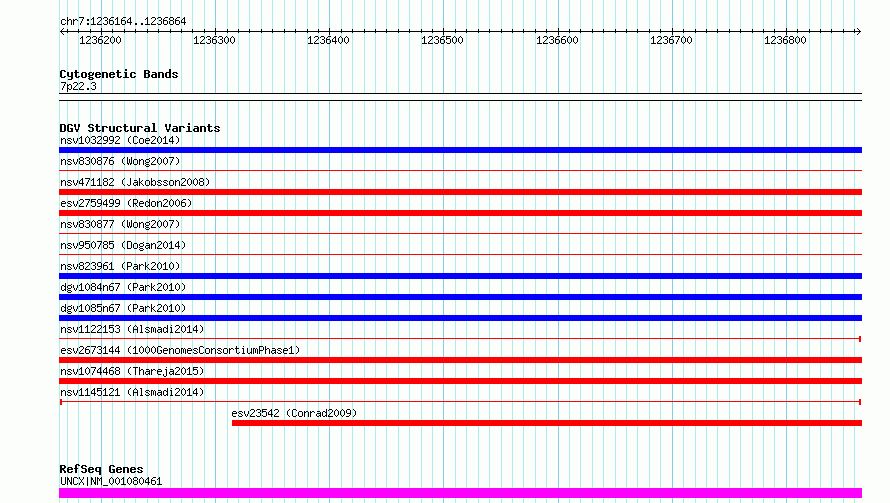The width and height of the screenshot is (890, 503).
Task: Click the thin red line under nsv1122153
Action: 460,339
